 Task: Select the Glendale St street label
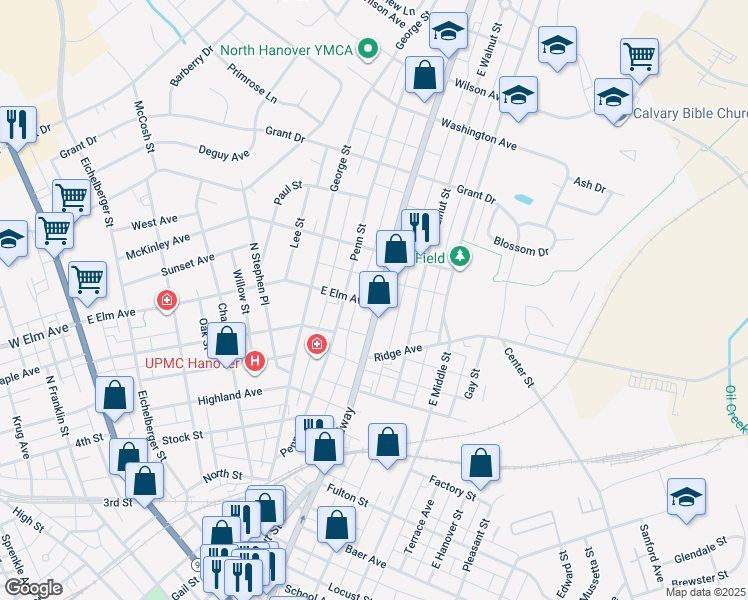click(x=701, y=549)
